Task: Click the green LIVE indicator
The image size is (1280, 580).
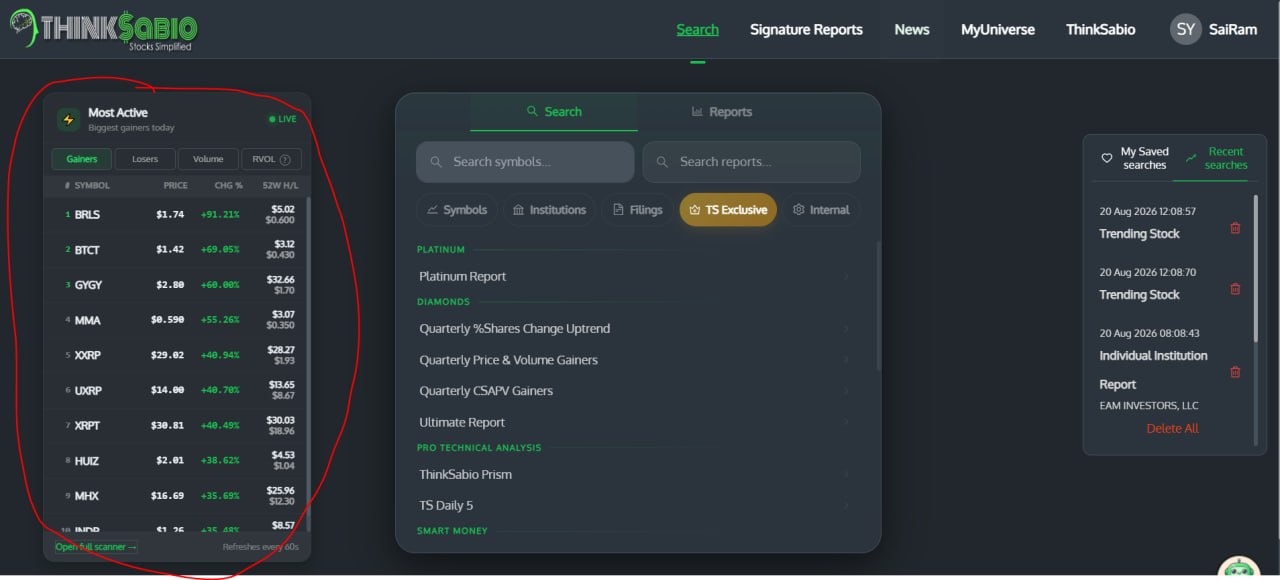Action: 283,119
